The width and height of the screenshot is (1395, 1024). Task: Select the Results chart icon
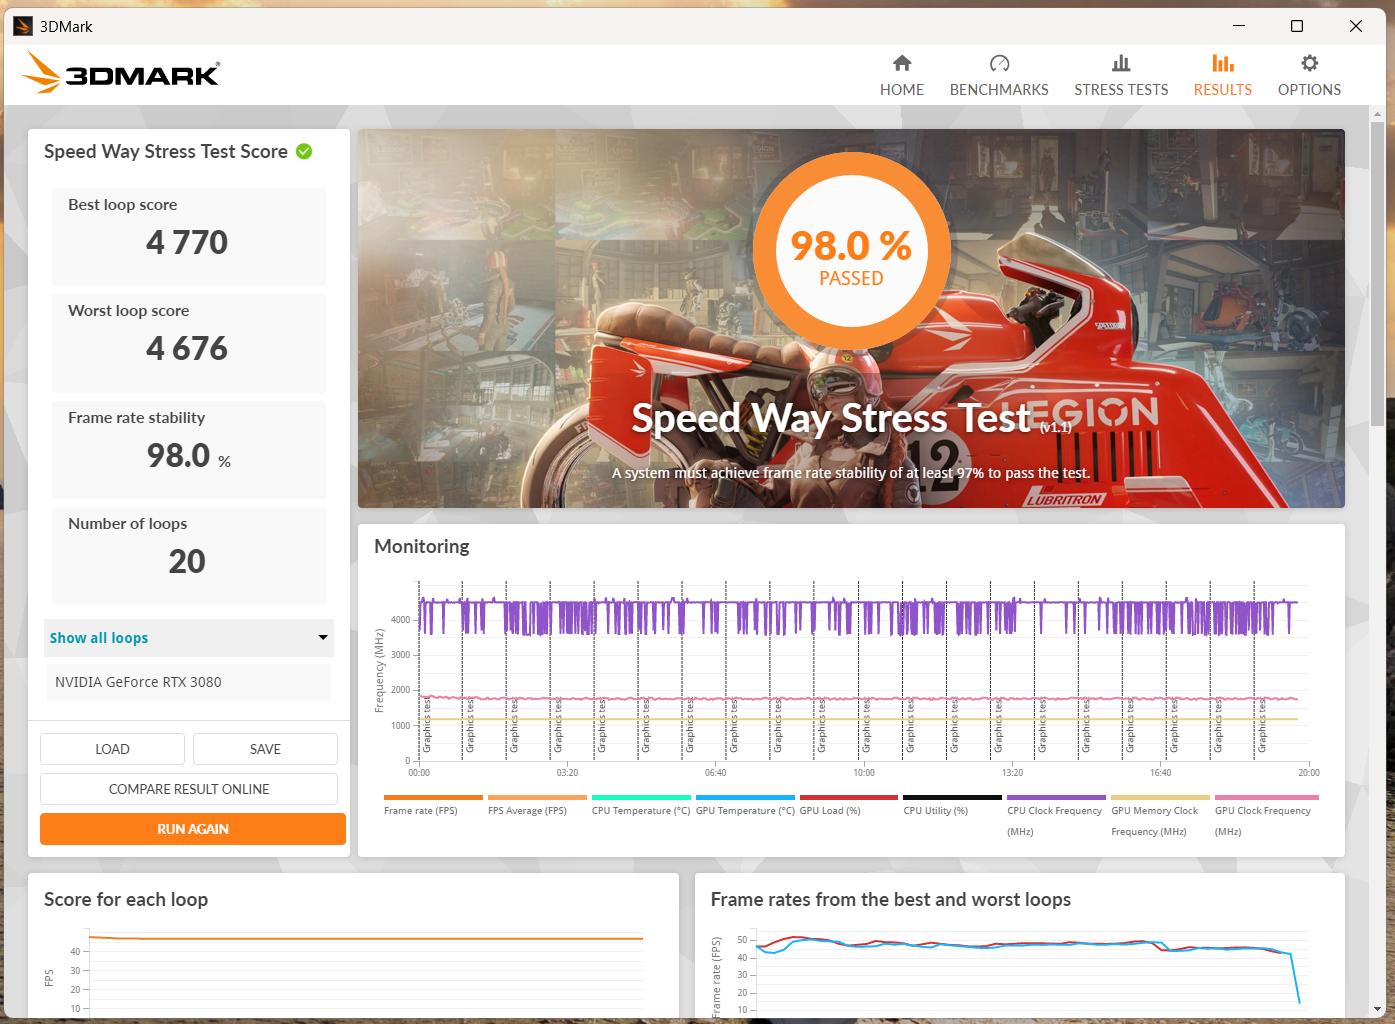pyautogui.click(x=1222, y=63)
